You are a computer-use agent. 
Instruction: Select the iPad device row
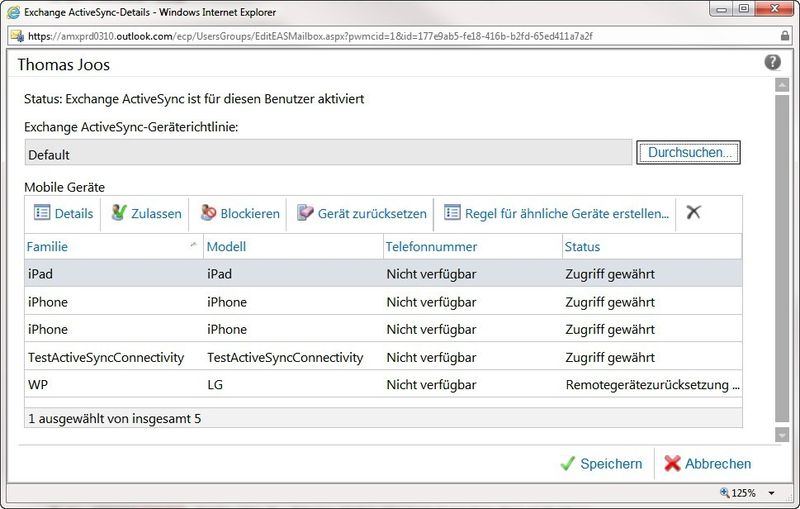(x=383, y=273)
